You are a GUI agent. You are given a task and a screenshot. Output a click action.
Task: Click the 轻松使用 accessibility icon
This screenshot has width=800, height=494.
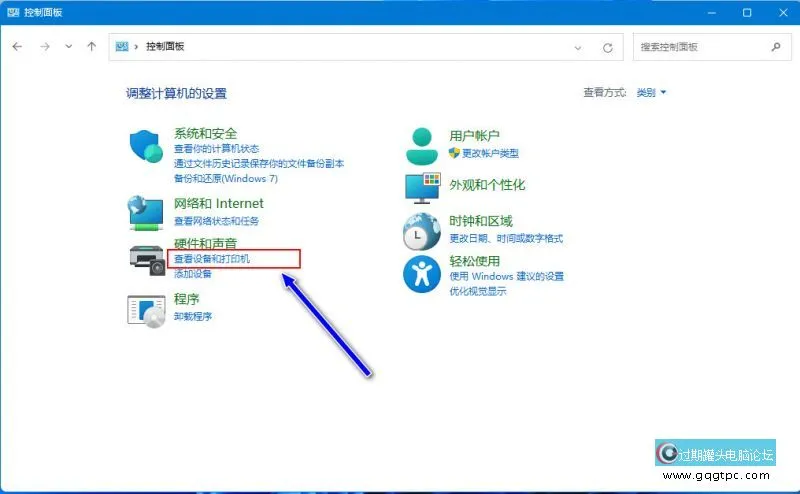pyautogui.click(x=422, y=274)
